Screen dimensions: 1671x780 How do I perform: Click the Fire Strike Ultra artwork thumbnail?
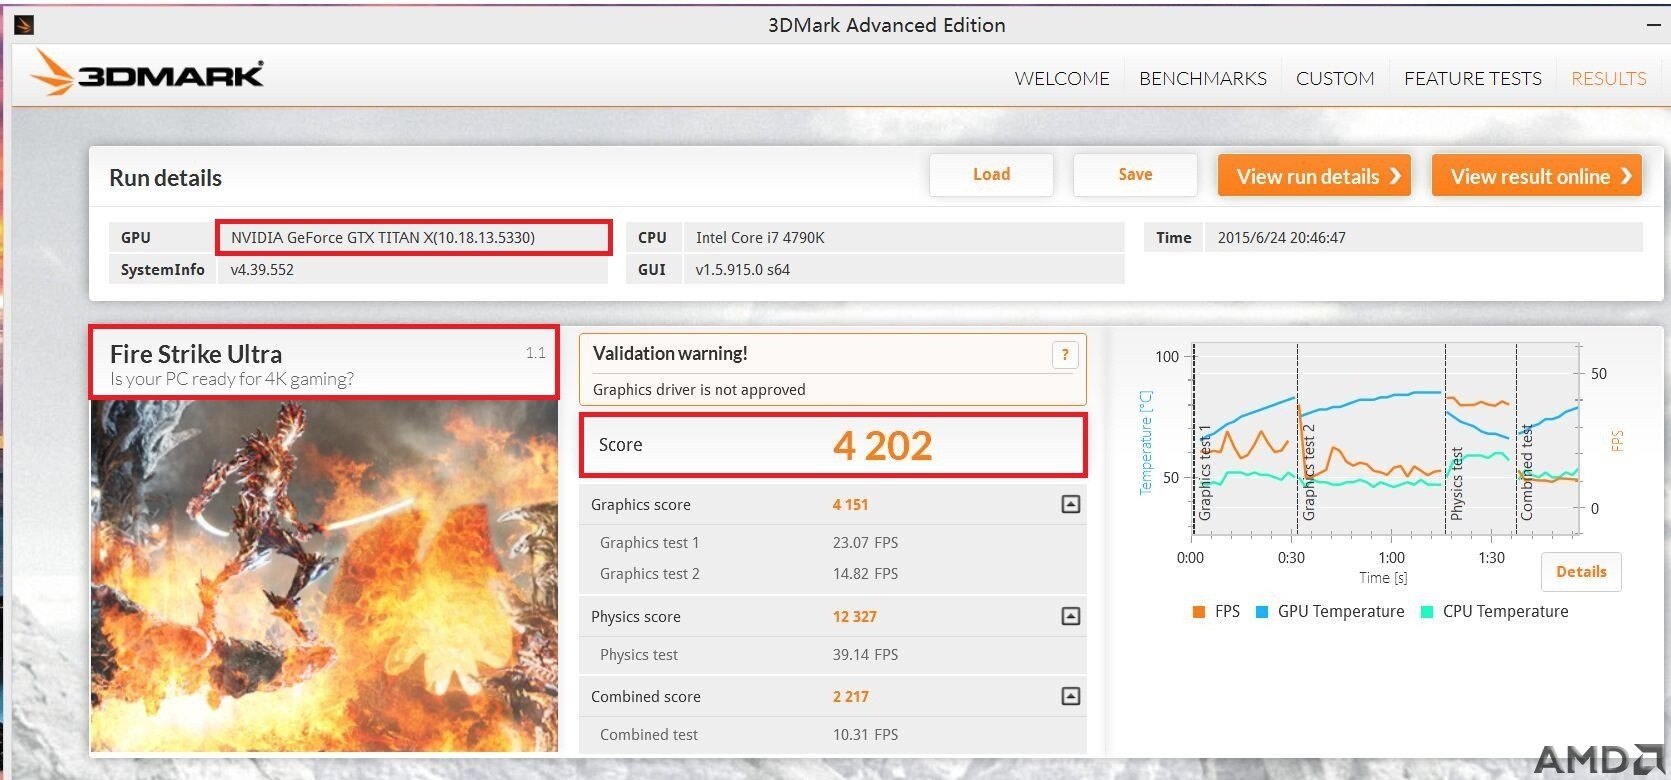pos(324,576)
